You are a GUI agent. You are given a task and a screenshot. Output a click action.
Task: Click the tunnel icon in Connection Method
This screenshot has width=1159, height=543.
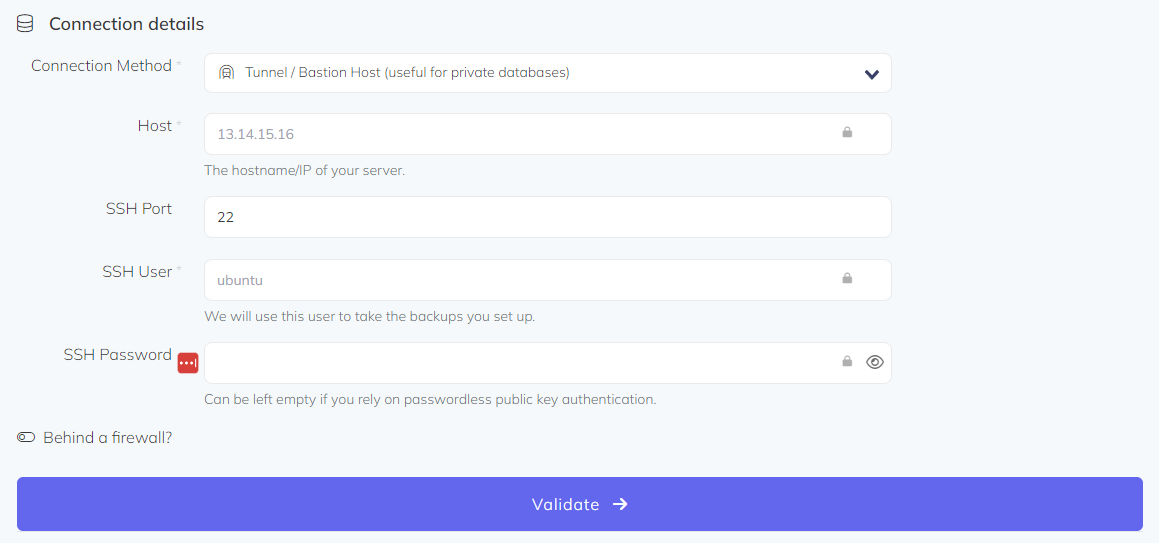[227, 73]
